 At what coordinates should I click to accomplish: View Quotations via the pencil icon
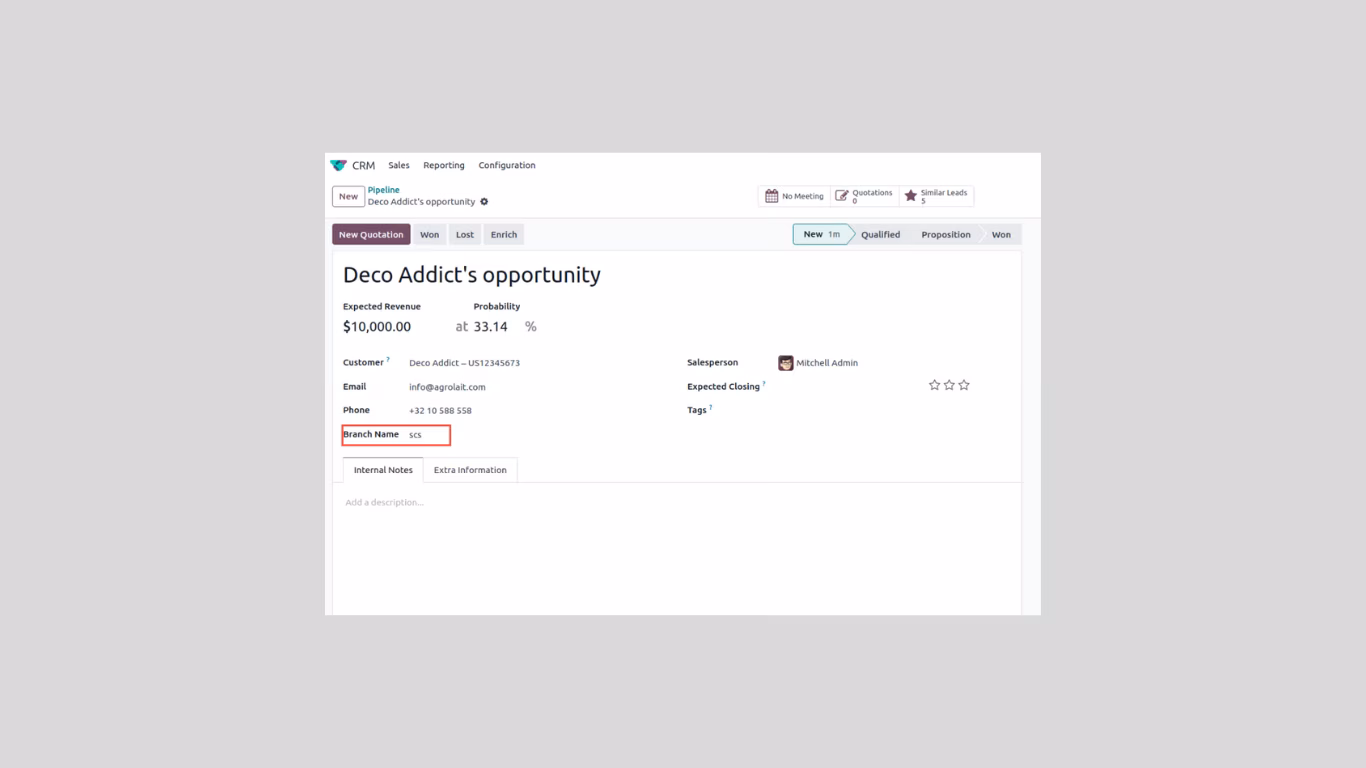point(842,196)
